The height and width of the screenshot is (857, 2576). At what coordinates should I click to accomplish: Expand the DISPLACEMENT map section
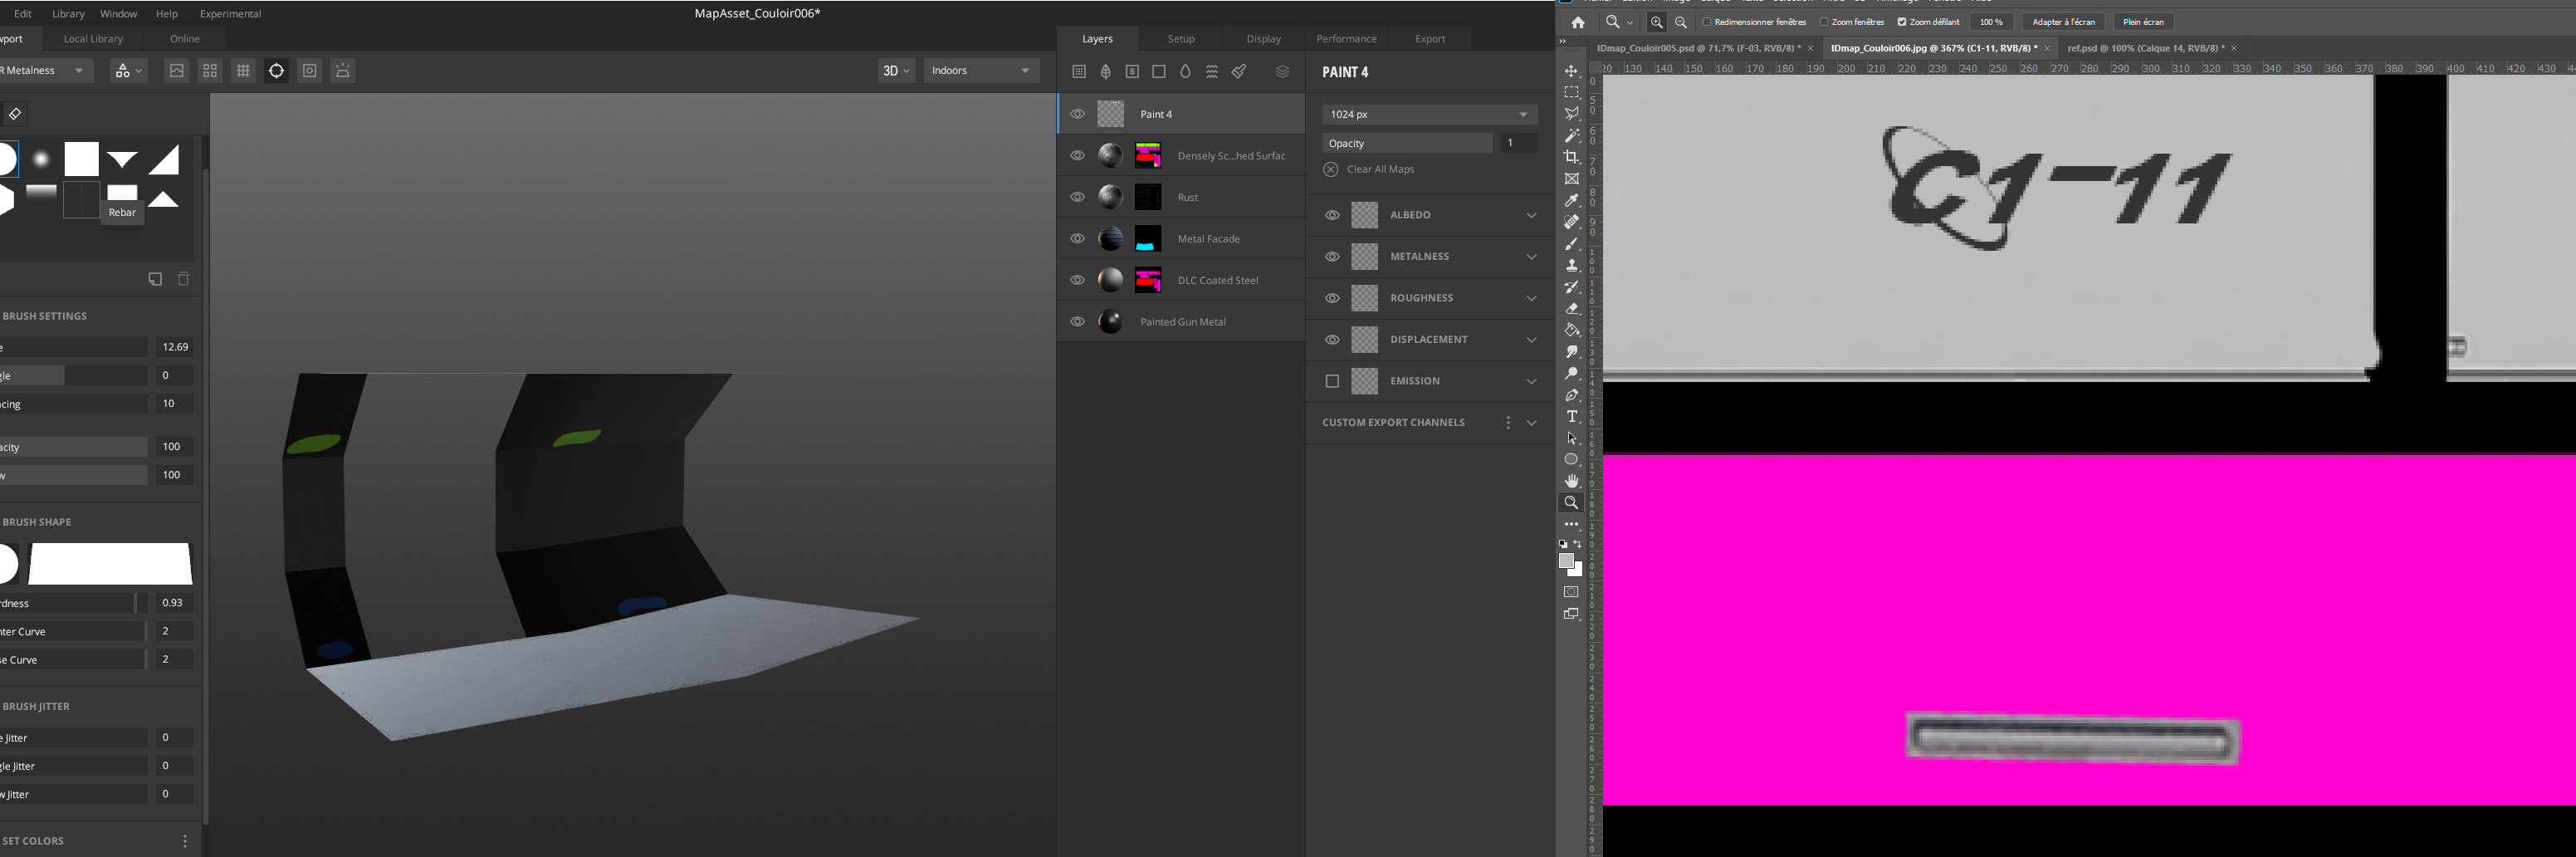[x=1531, y=340]
